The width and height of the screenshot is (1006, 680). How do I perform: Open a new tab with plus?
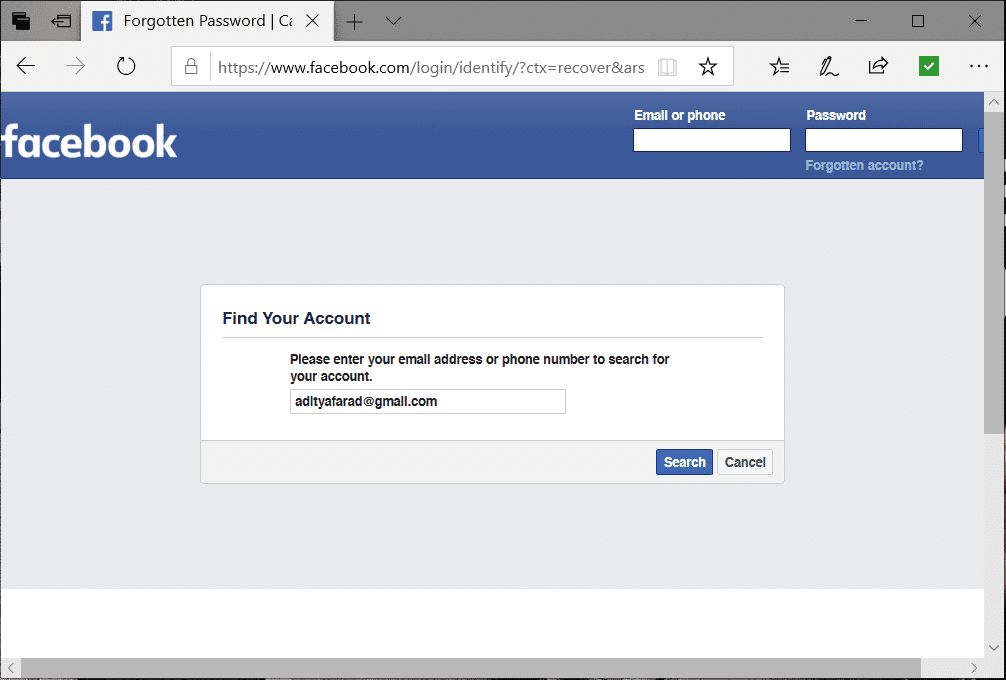click(354, 21)
